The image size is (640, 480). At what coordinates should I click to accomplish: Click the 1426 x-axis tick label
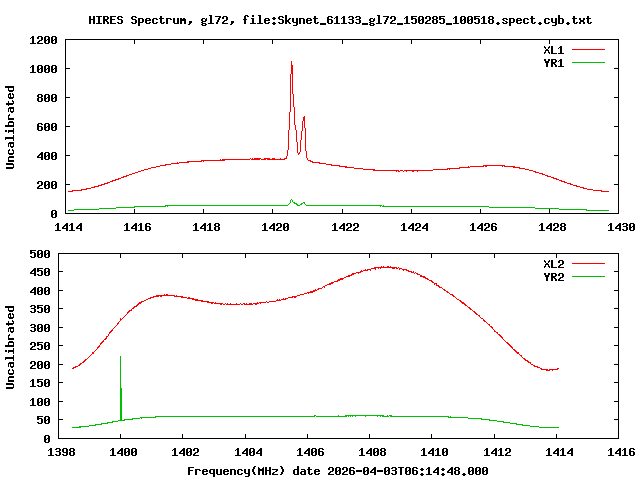coord(483,227)
